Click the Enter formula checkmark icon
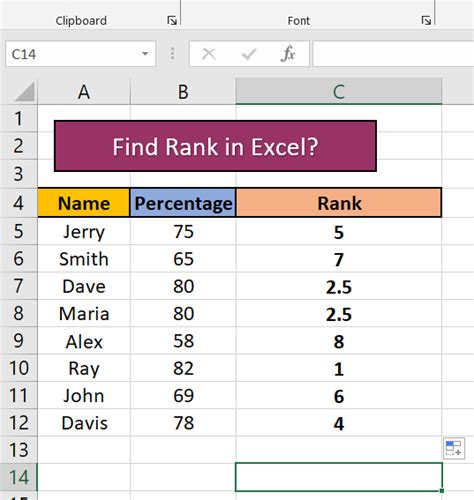Screen dimensions: 474x500 point(249,54)
